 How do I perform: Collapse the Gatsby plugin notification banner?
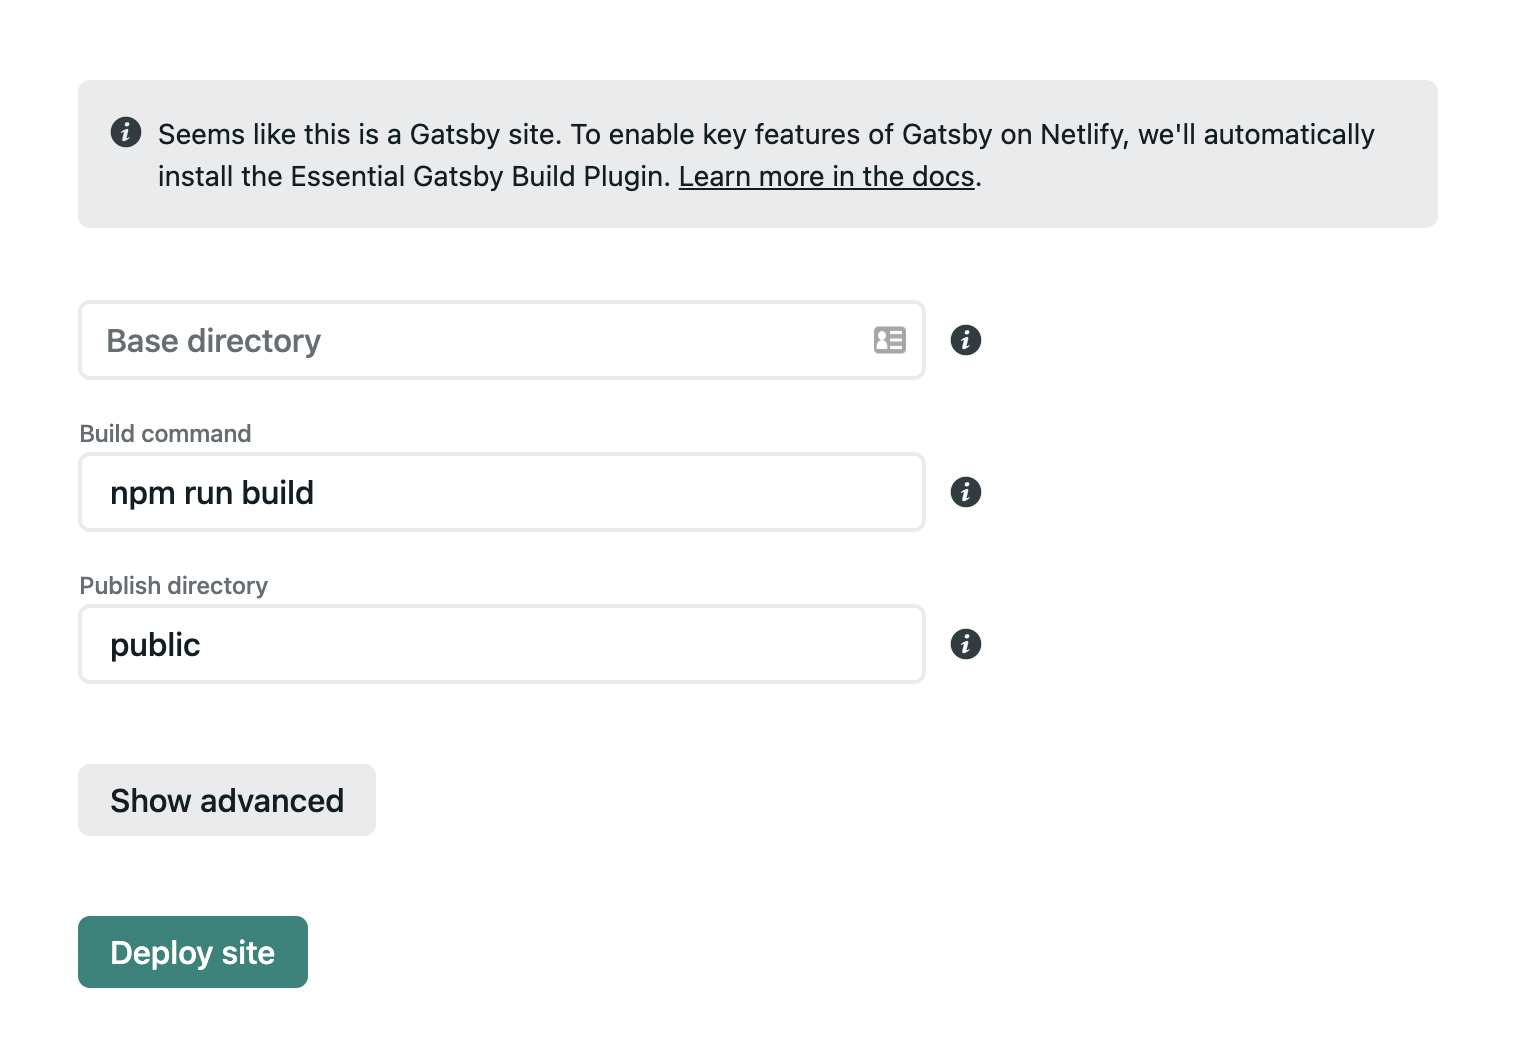(x=125, y=131)
